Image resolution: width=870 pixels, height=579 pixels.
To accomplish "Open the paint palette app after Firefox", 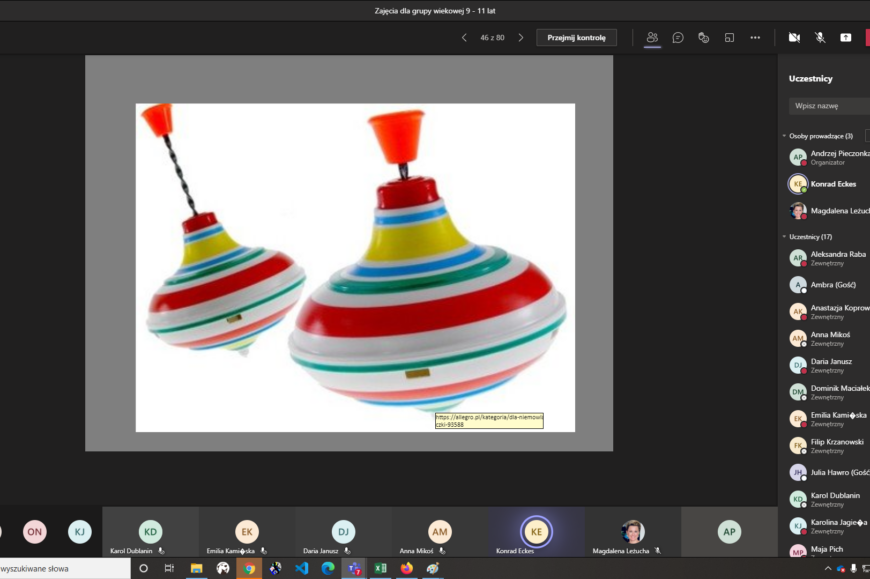I will [x=433, y=568].
